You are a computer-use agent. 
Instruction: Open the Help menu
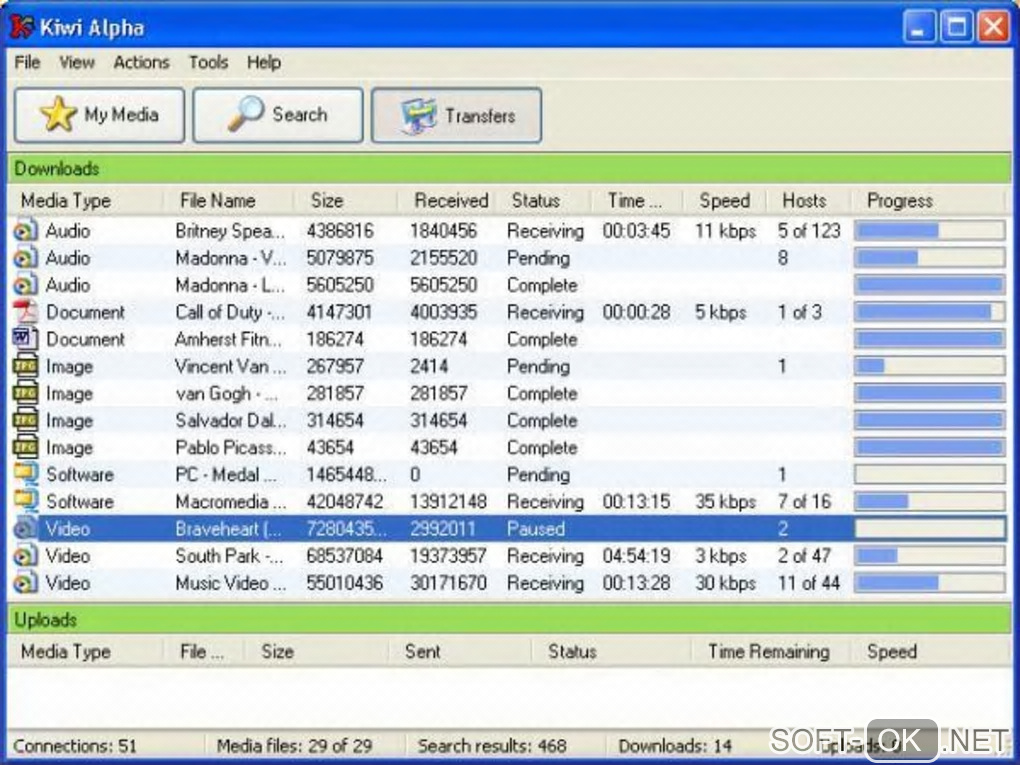[x=263, y=62]
